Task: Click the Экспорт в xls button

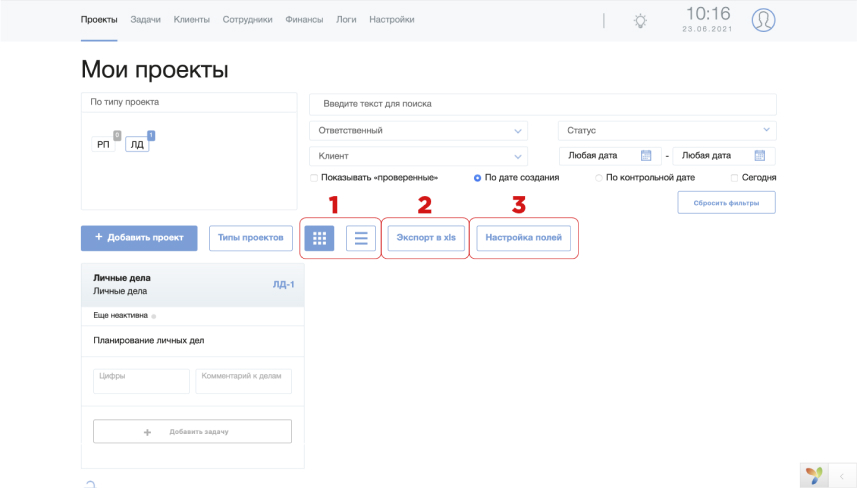Action: click(426, 238)
